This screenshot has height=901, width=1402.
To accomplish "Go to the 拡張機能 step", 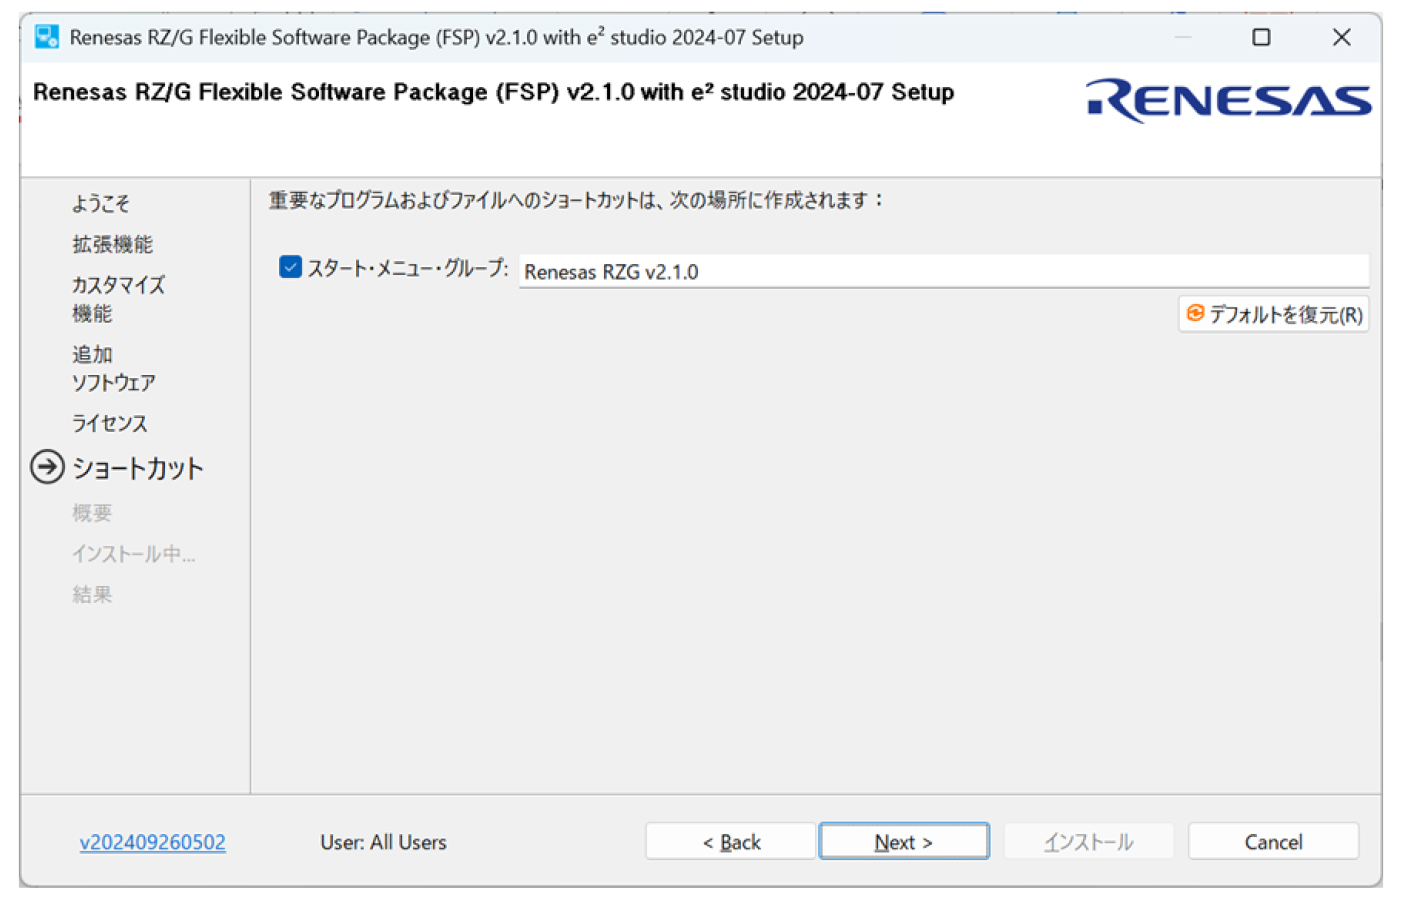I will [112, 244].
